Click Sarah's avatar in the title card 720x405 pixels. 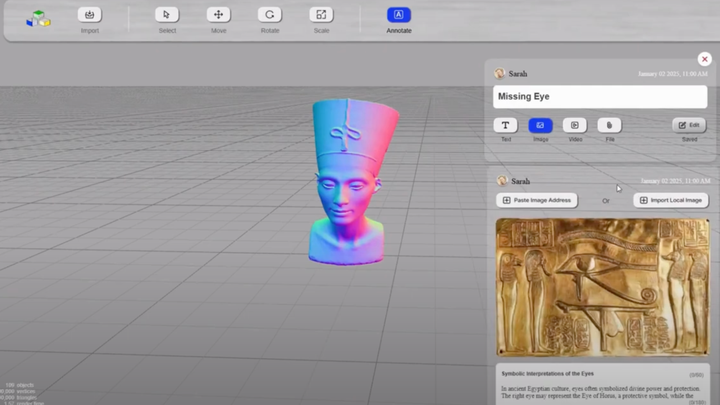[500, 74]
